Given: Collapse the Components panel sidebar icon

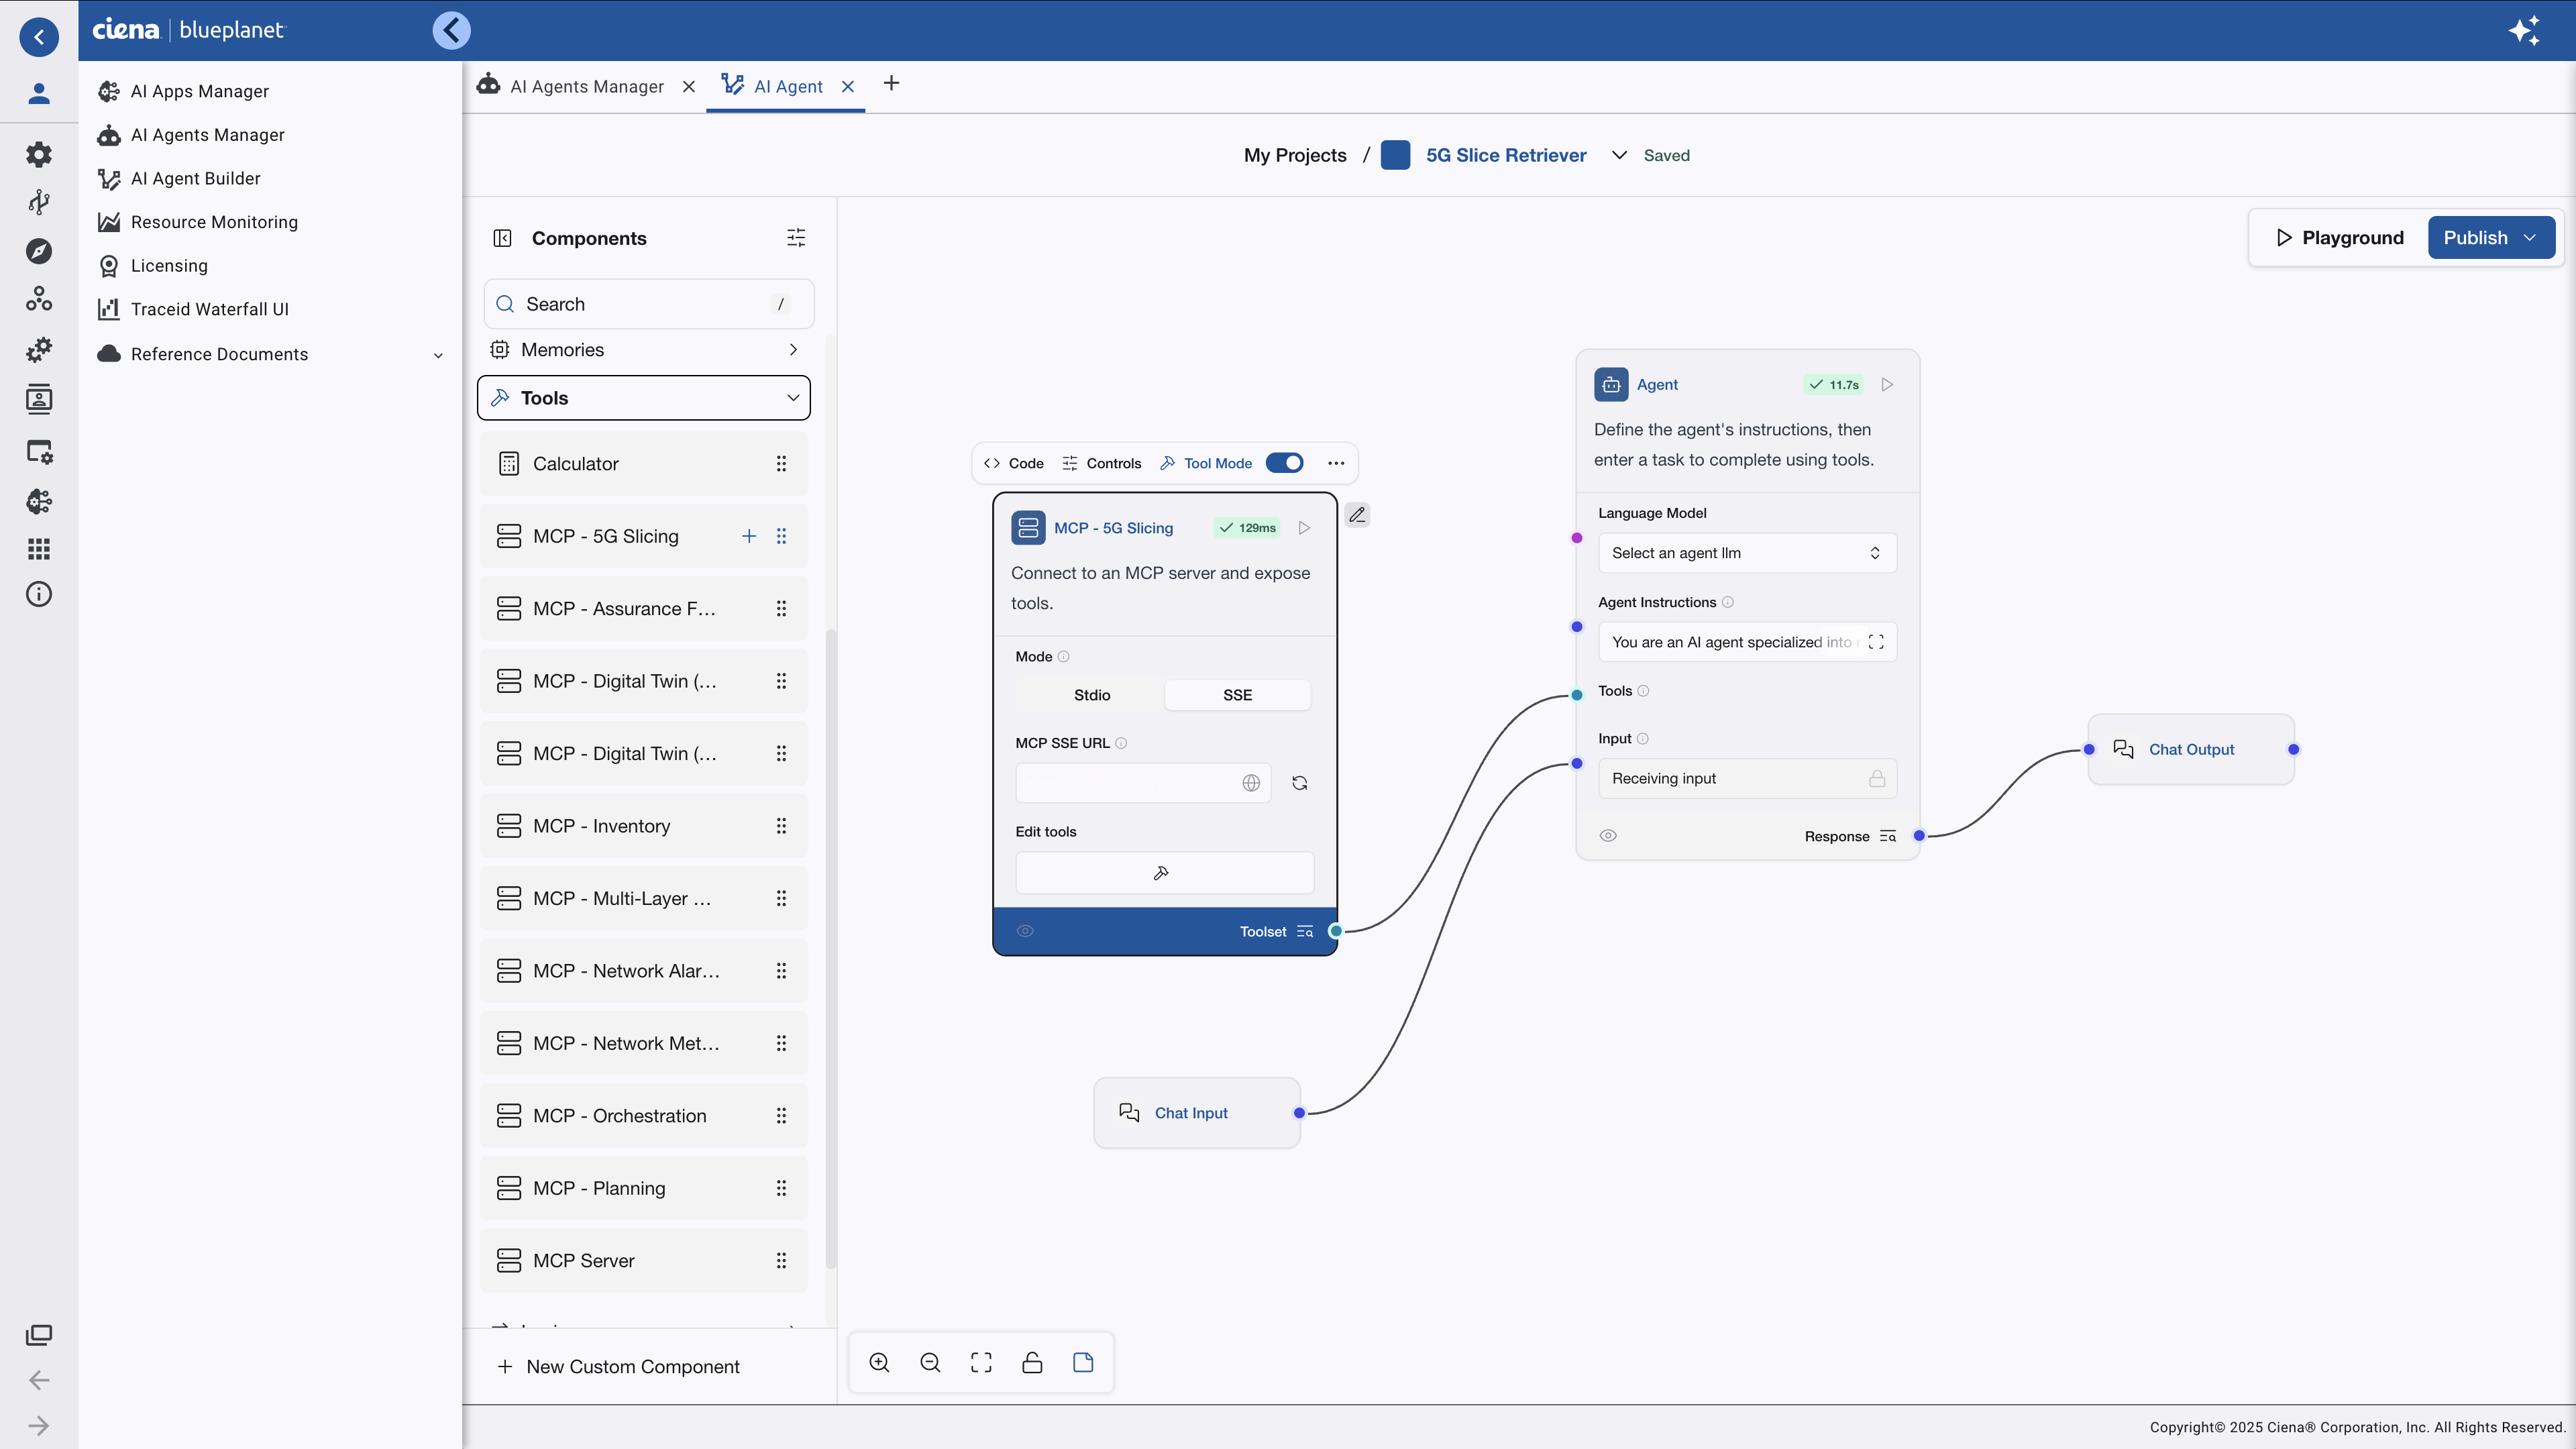Looking at the screenshot, I should point(502,238).
